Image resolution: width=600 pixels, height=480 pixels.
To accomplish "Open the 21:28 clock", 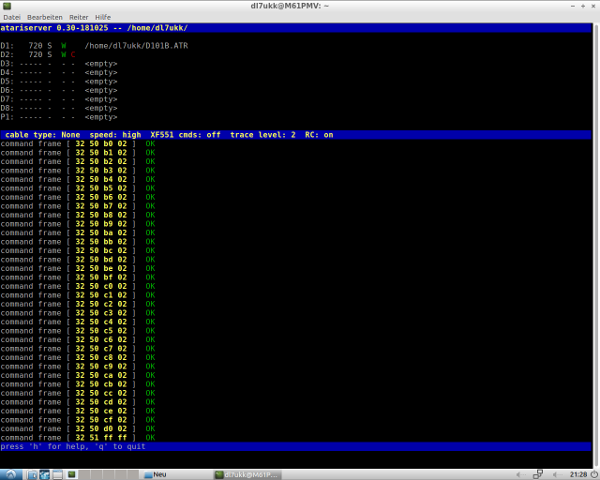I will pos(578,475).
